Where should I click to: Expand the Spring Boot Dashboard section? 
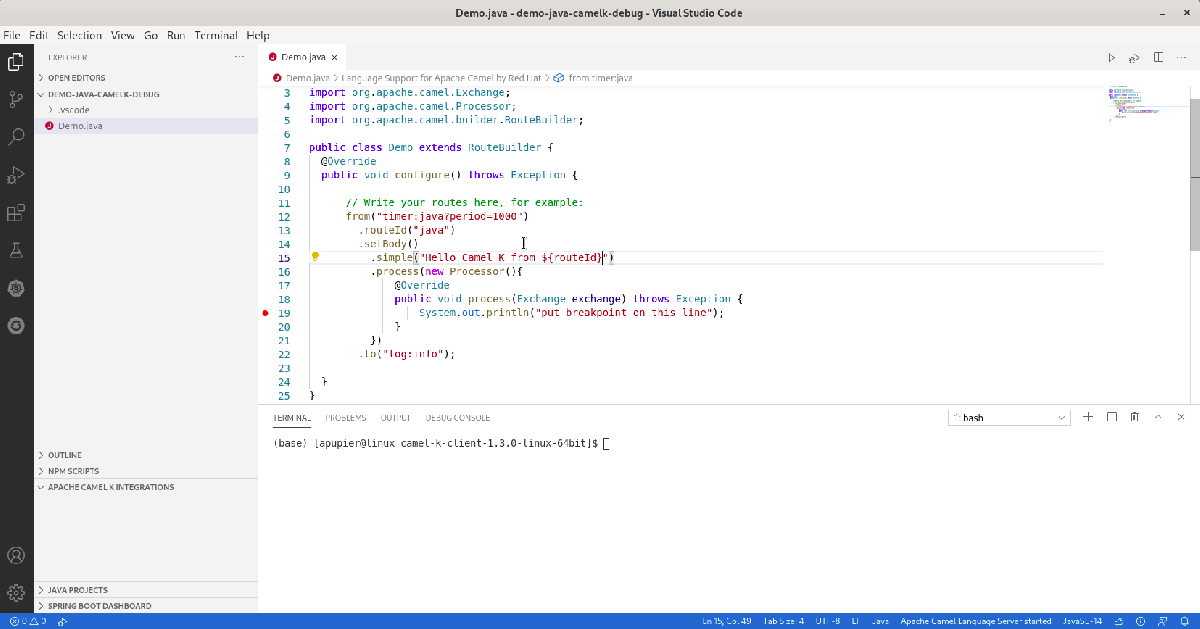[146, 606]
